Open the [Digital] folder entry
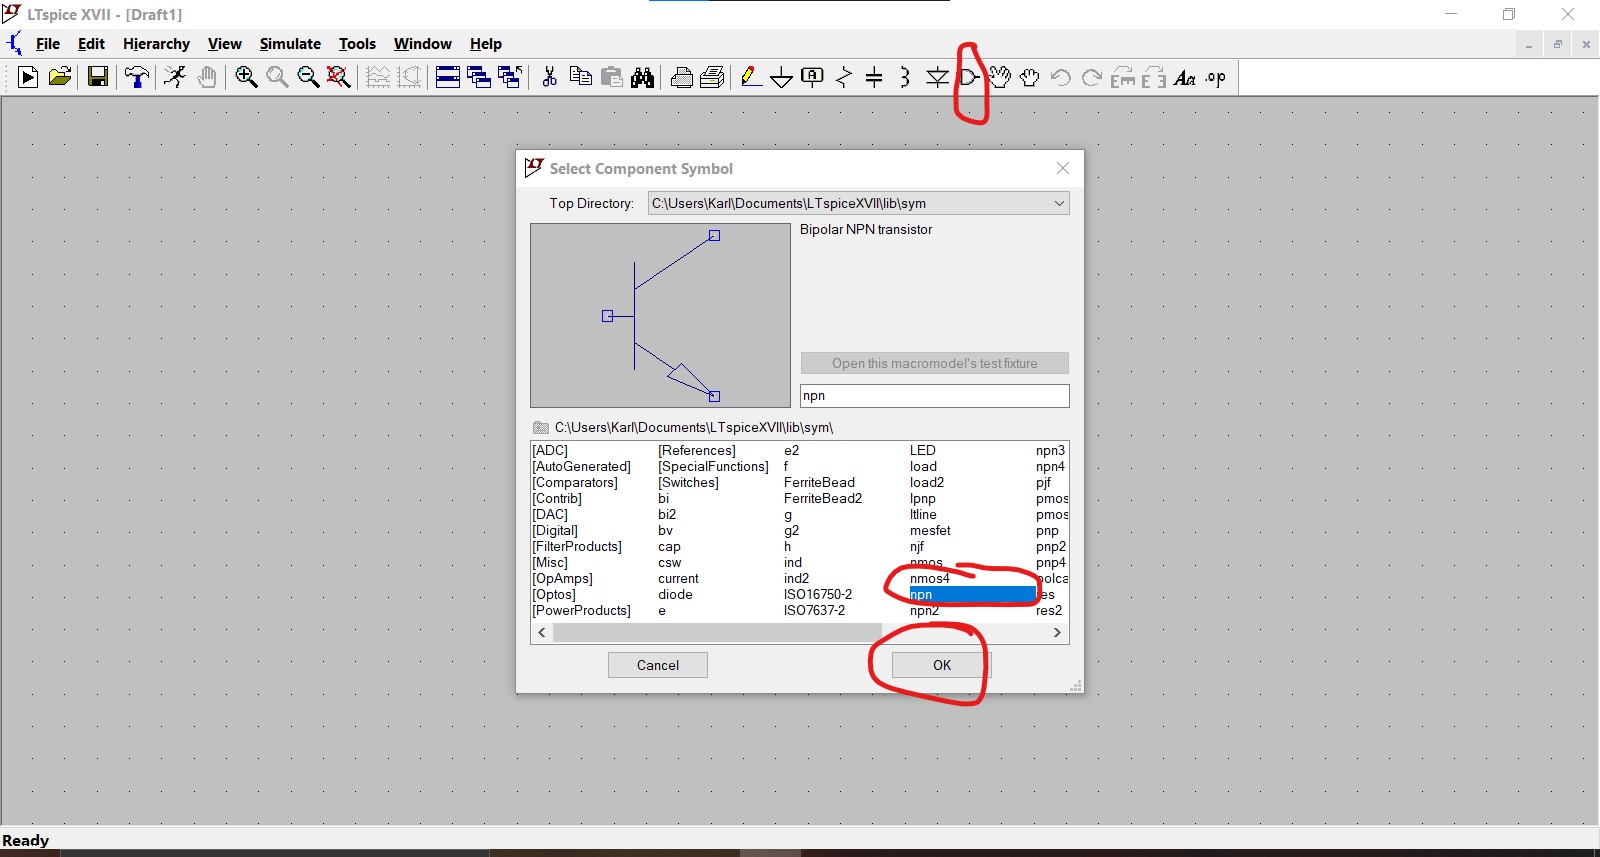 [x=555, y=530]
